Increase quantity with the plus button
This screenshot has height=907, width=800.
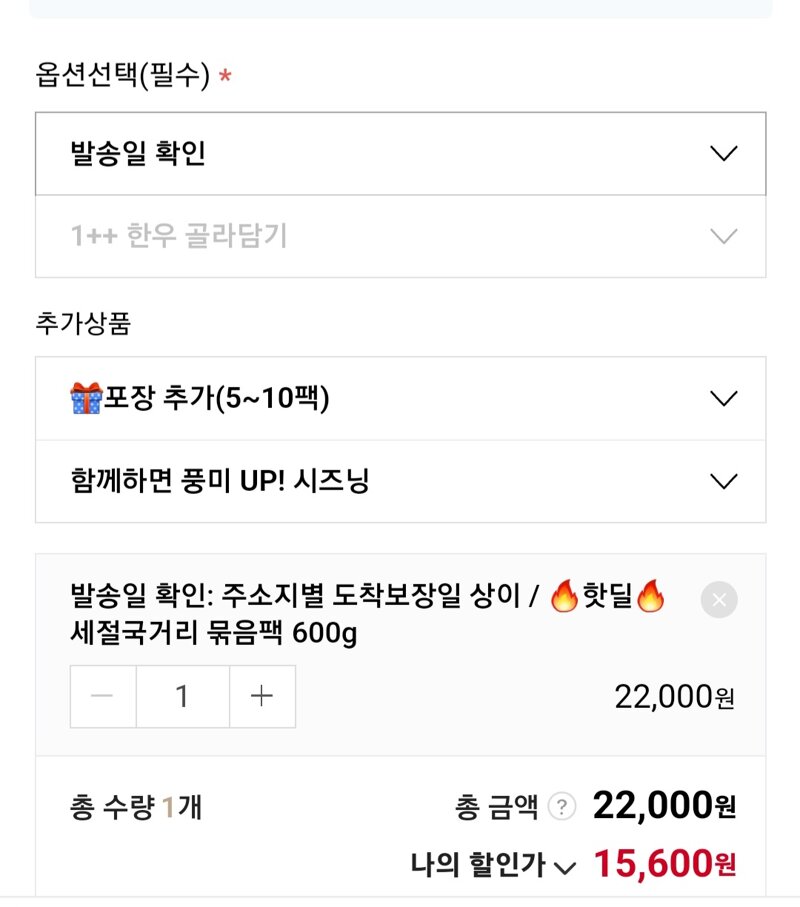coord(262,696)
